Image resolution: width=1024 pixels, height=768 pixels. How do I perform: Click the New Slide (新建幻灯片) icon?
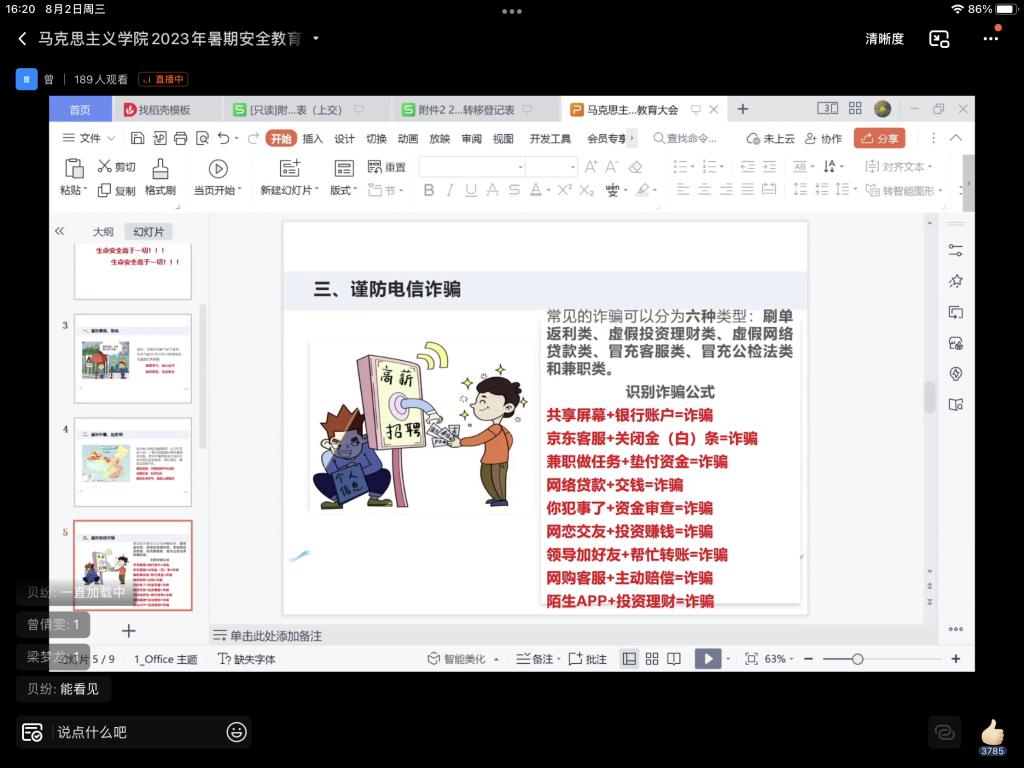[289, 169]
